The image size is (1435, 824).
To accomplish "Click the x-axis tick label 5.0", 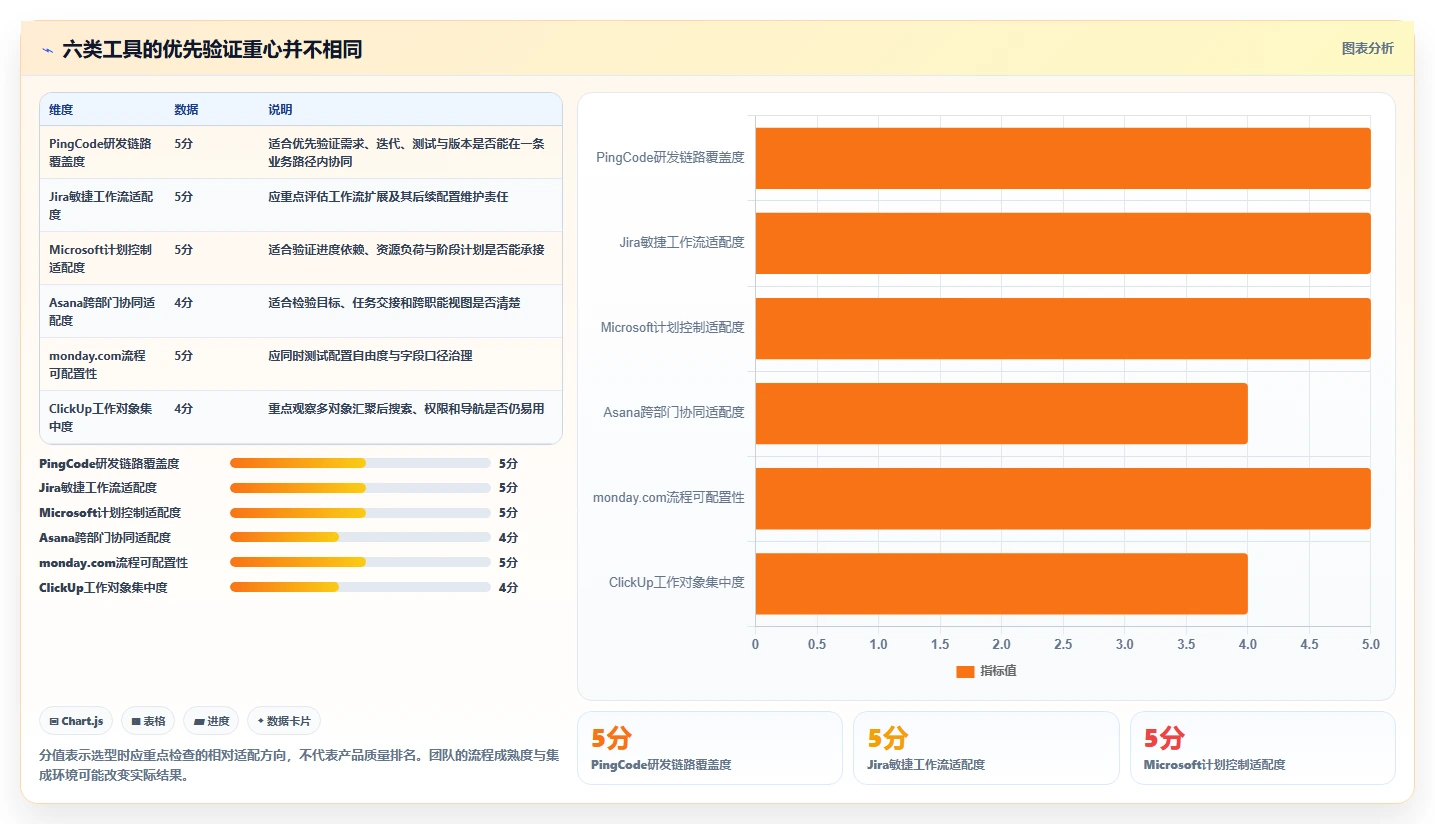I will 1370,645.
